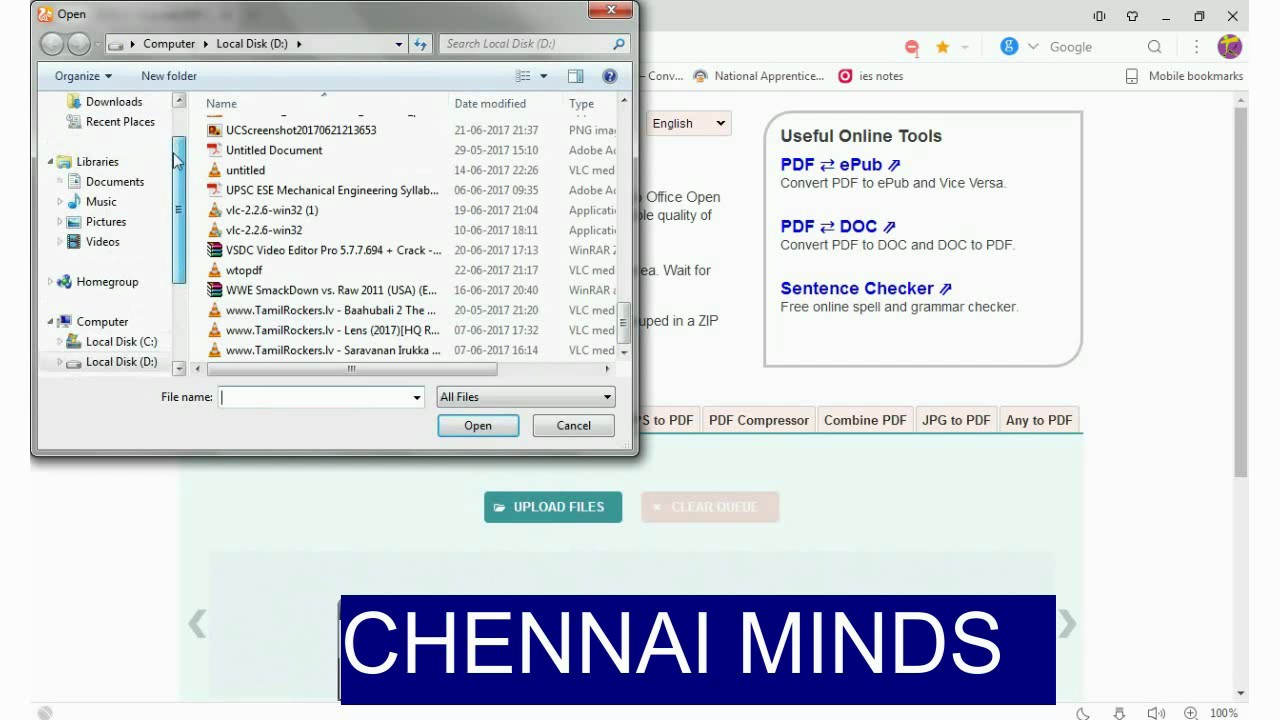Screen dimensions: 1280x720
Task: Click Computer in the address breadcrumb
Action: 169,44
